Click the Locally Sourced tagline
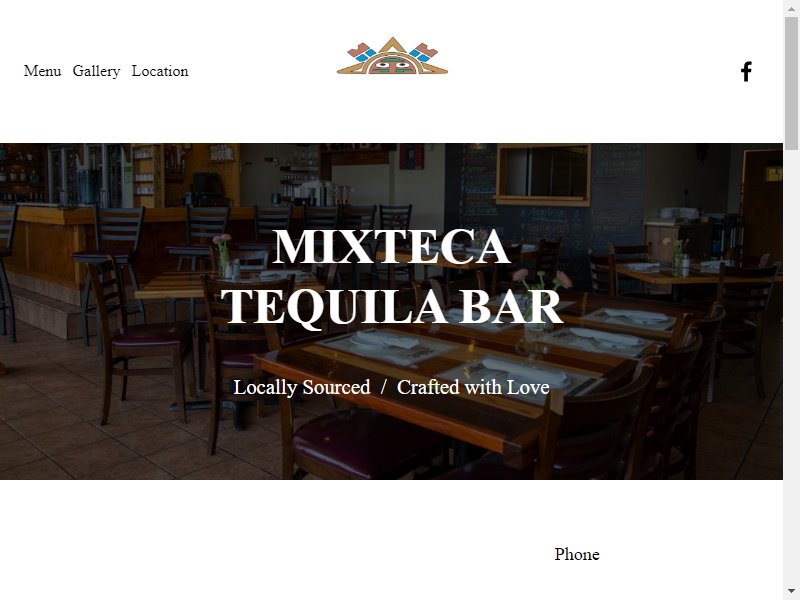800x600 pixels. pos(302,387)
